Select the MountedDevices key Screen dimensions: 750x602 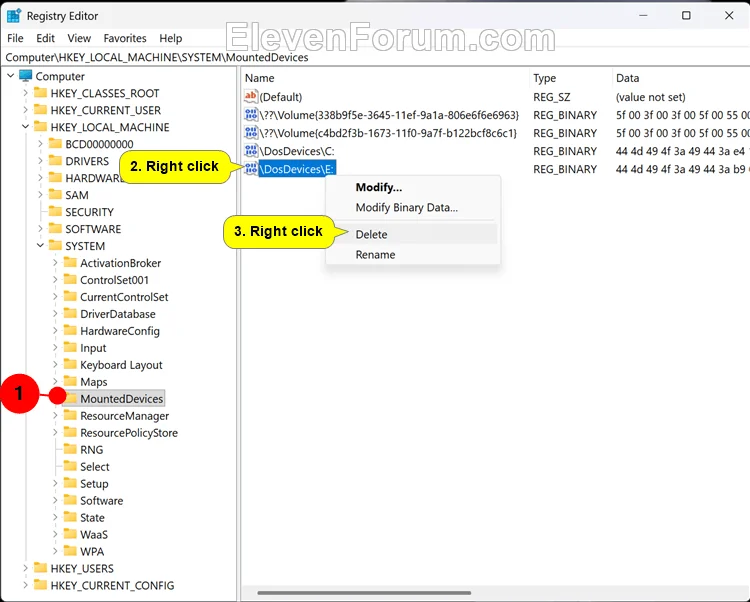(121, 398)
